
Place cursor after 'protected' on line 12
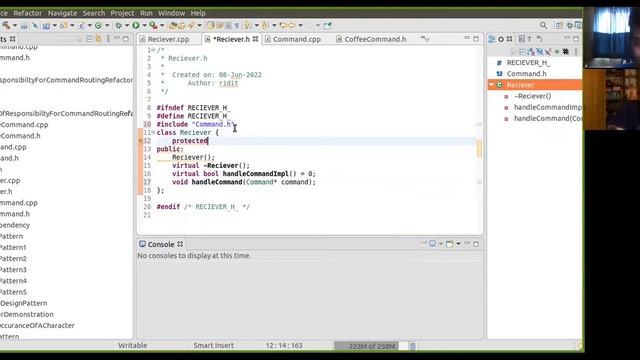(208, 141)
